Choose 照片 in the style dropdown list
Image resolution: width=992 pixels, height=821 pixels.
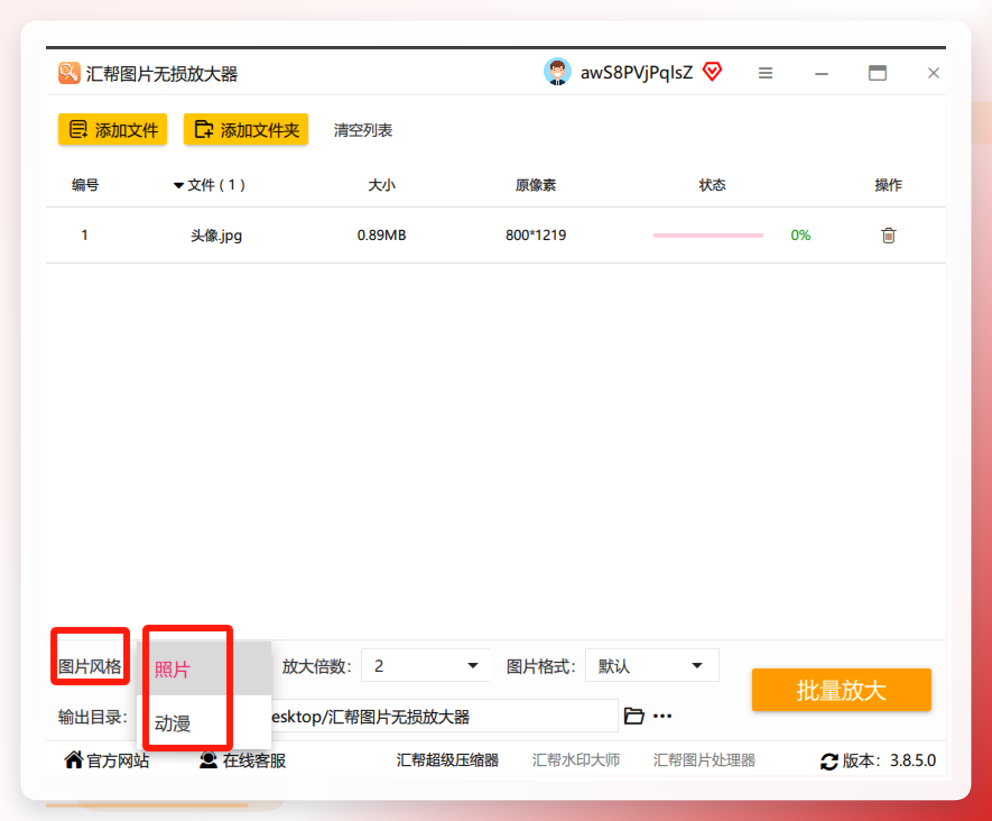tap(204, 669)
